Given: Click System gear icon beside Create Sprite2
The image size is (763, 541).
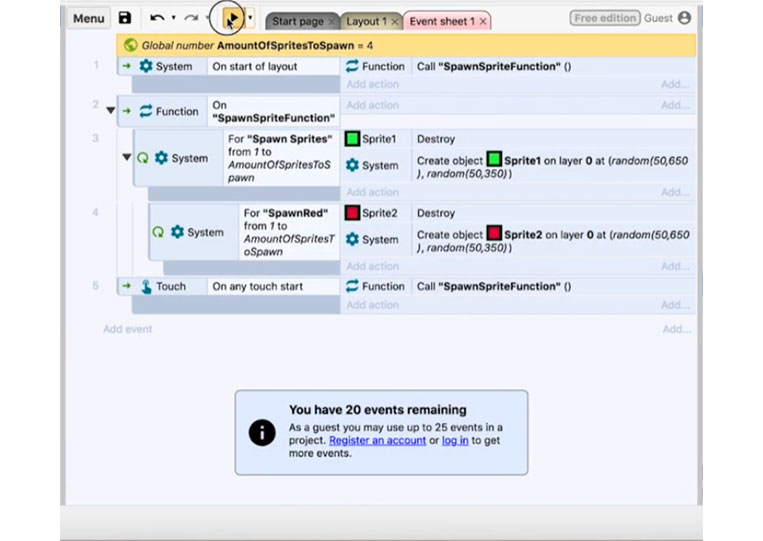Looking at the screenshot, I should [x=352, y=239].
